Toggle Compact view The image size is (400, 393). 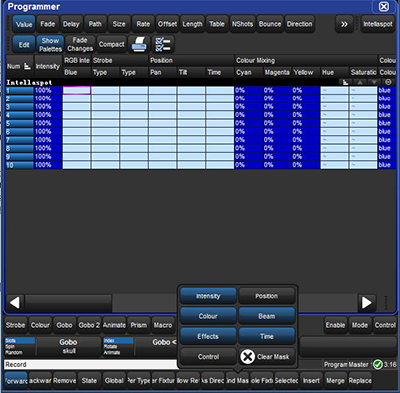(x=112, y=44)
